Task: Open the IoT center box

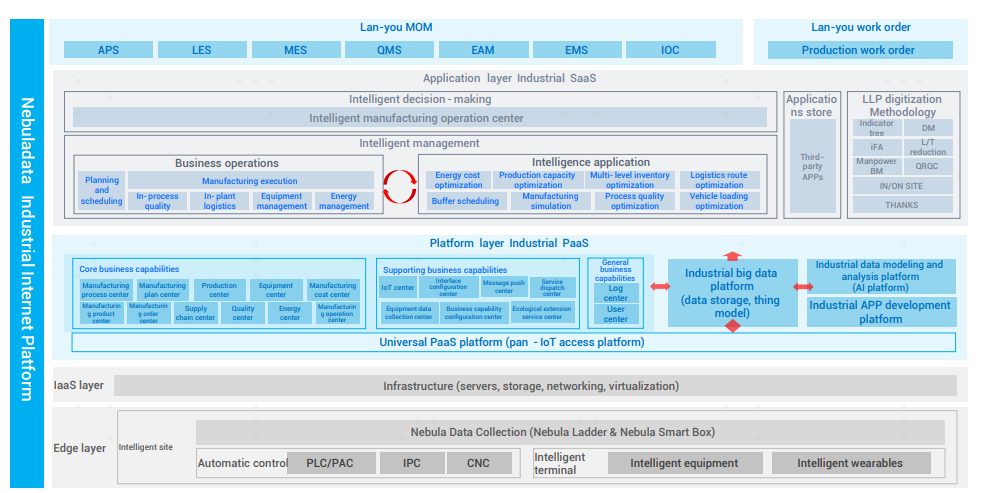Action: click(x=398, y=288)
